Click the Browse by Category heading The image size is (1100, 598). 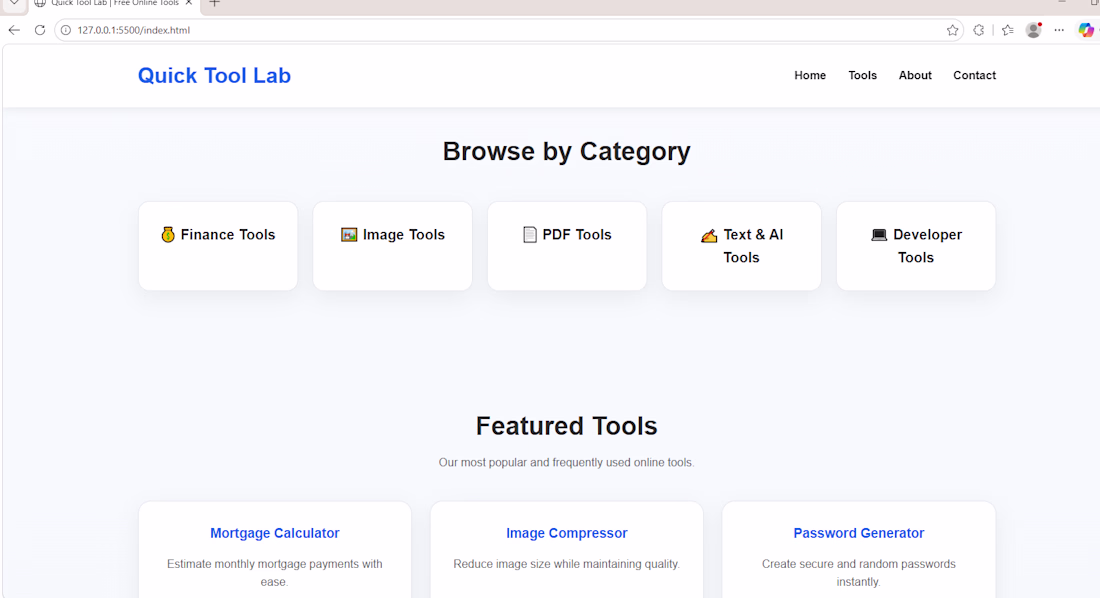tap(567, 152)
